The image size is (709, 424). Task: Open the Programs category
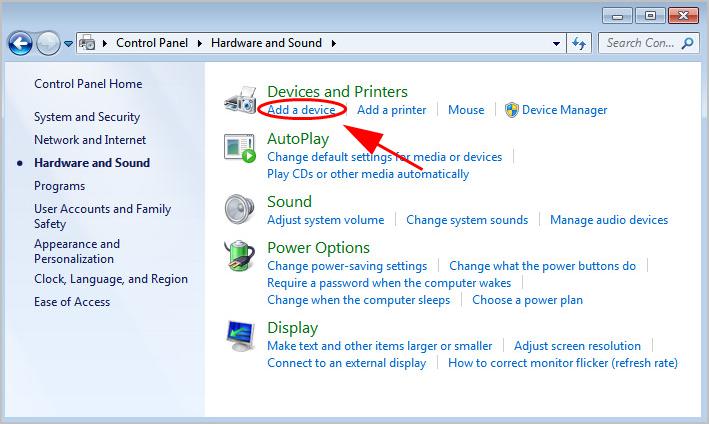coord(59,186)
